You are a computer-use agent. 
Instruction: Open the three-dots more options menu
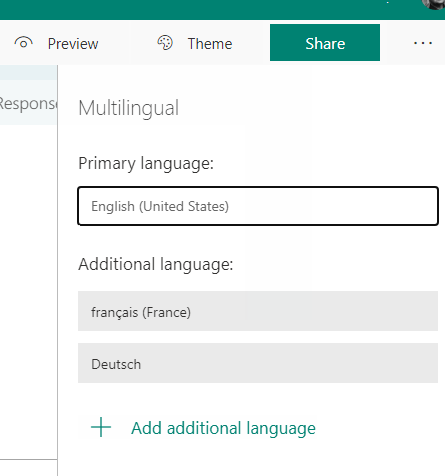(423, 43)
